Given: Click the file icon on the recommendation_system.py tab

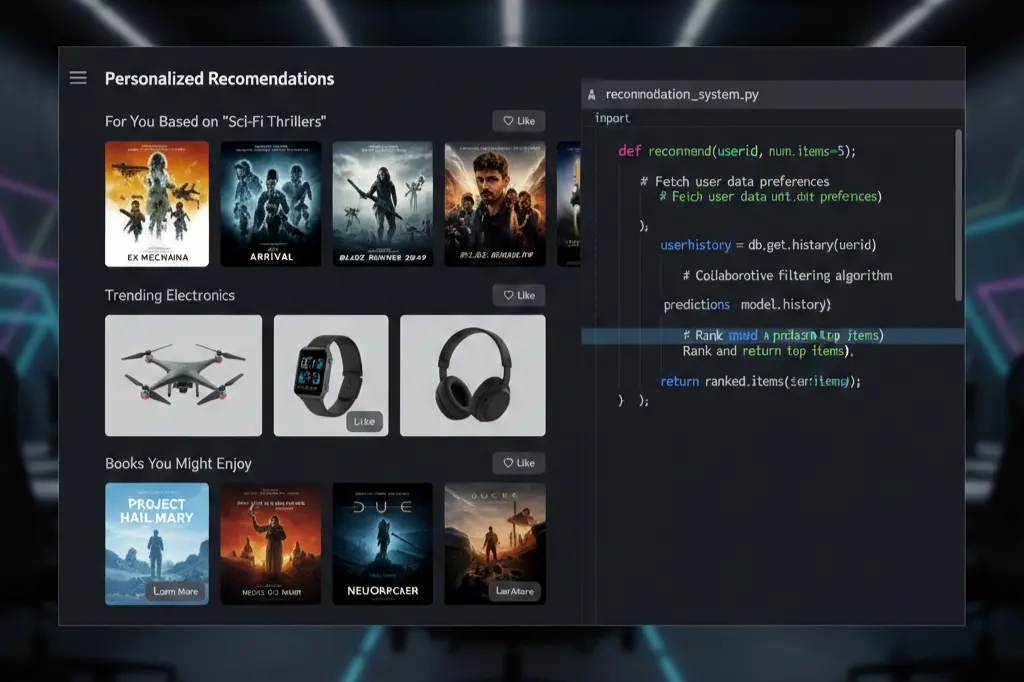Looking at the screenshot, I should pyautogui.click(x=592, y=93).
